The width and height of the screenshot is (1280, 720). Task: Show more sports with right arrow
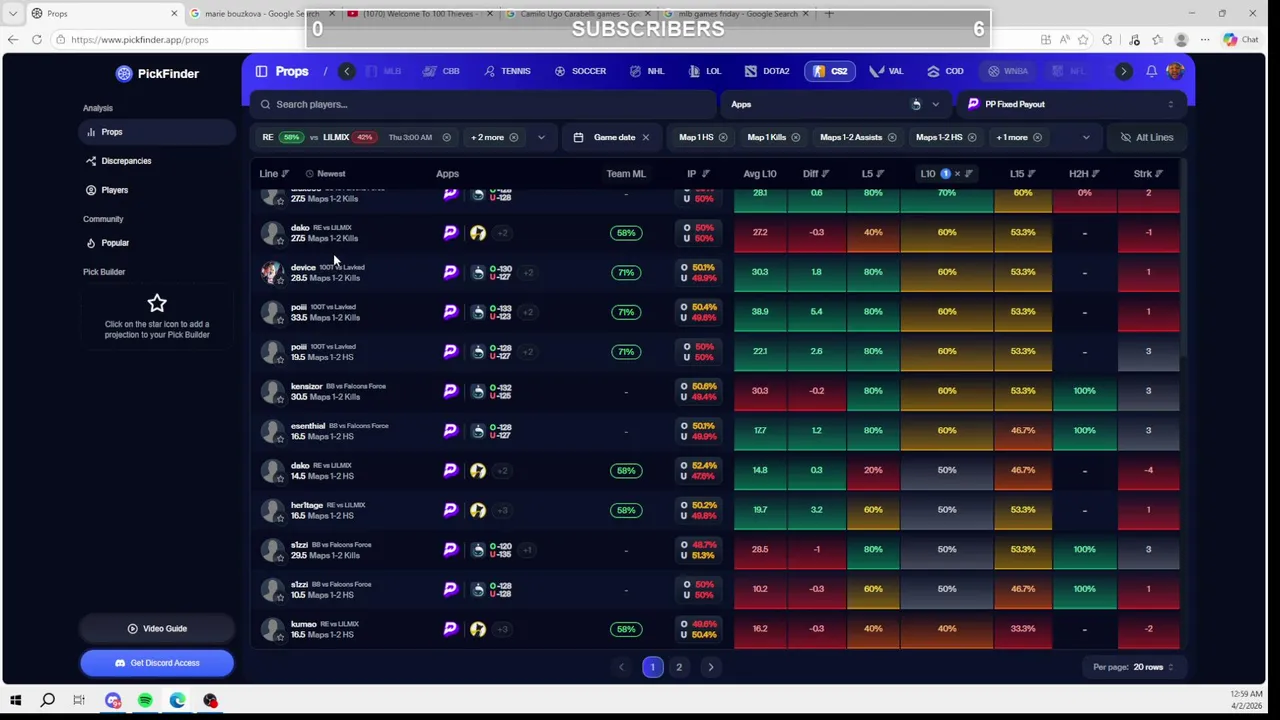coord(1123,71)
